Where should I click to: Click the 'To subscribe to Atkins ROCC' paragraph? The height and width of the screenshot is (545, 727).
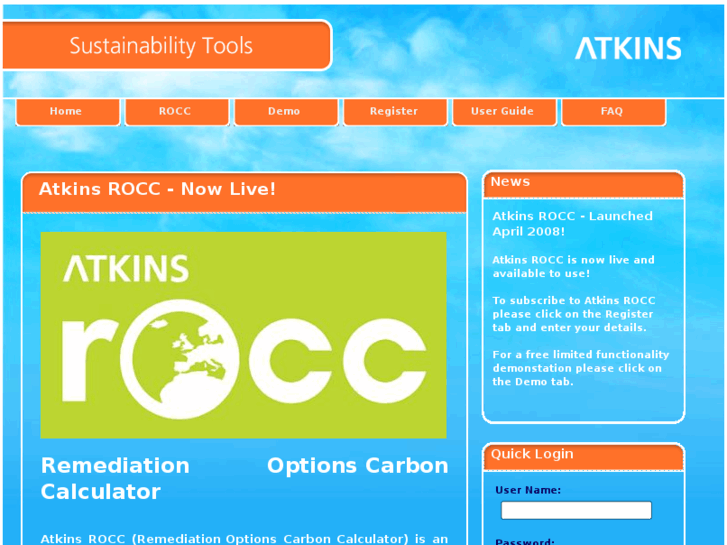pos(574,314)
